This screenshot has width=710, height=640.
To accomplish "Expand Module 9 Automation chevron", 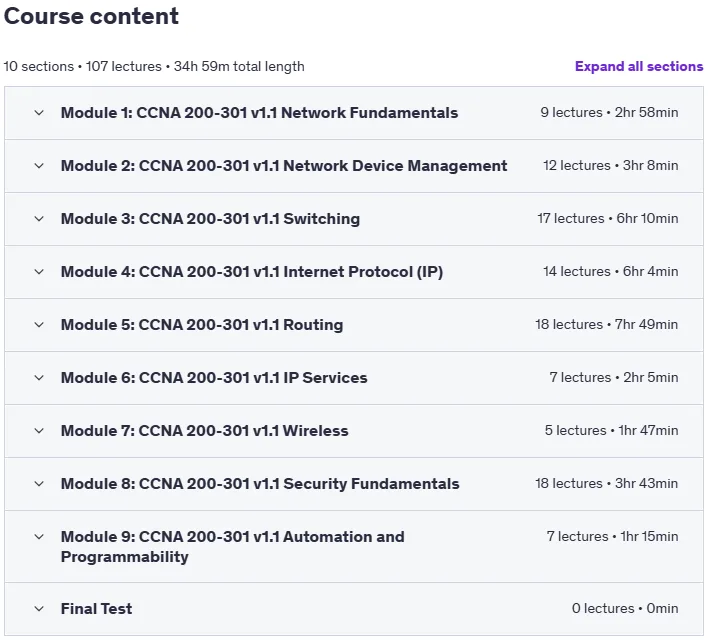I will [39, 537].
